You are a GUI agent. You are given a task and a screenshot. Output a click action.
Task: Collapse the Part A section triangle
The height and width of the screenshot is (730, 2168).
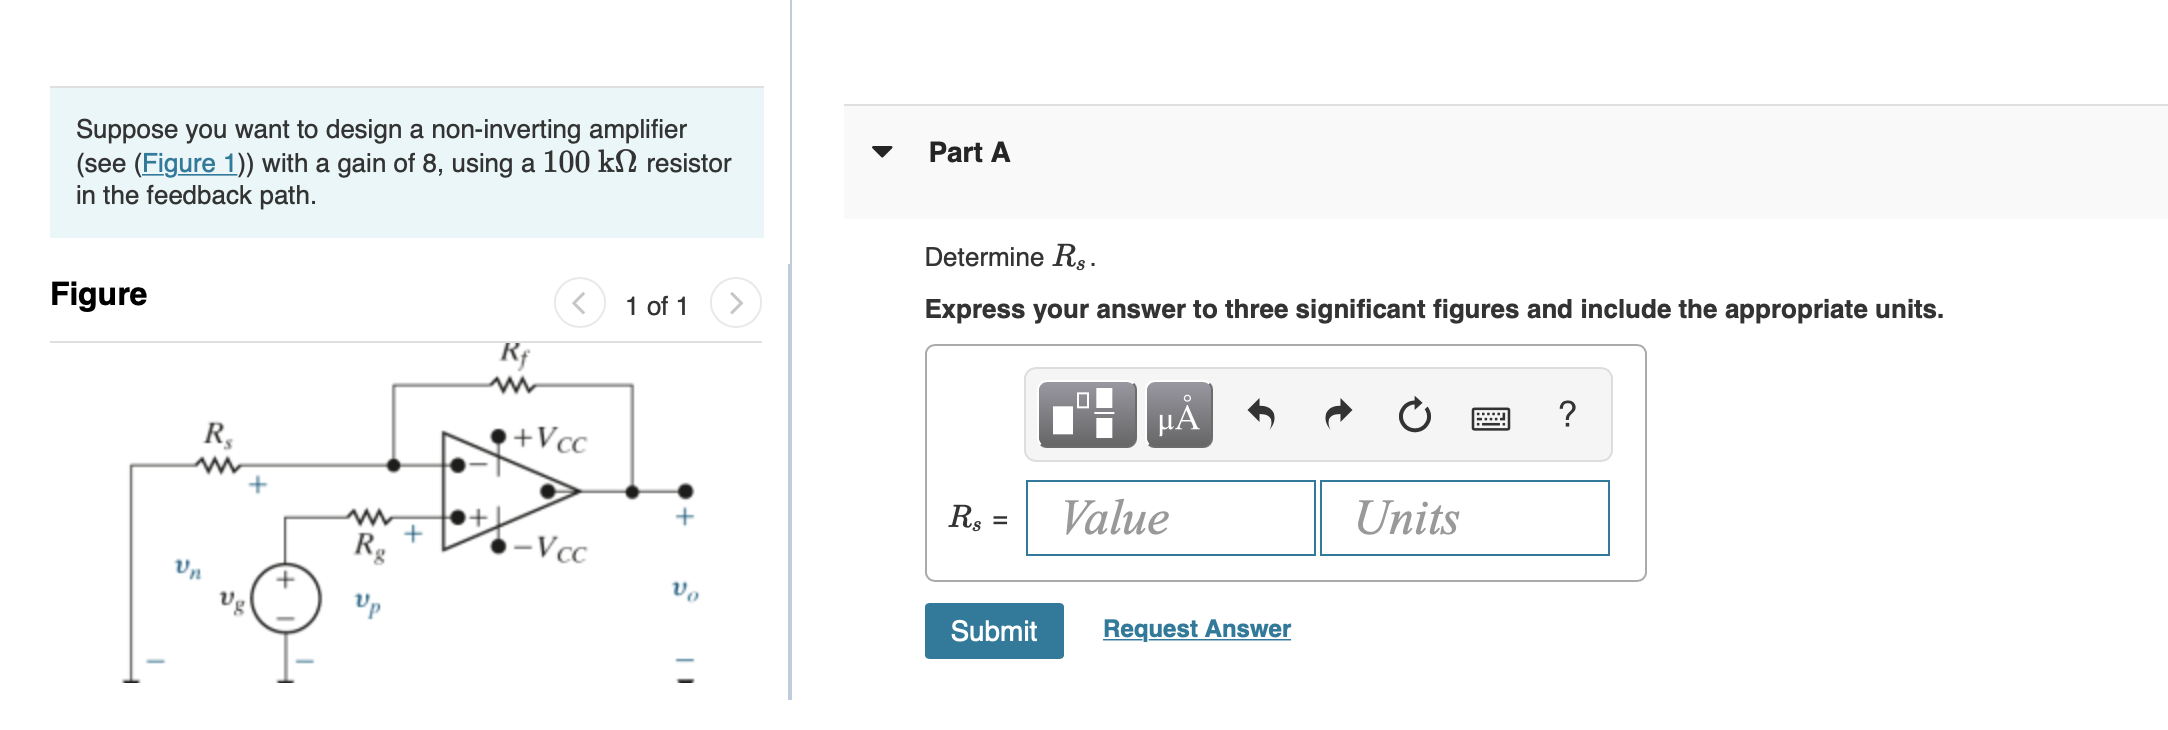882,152
